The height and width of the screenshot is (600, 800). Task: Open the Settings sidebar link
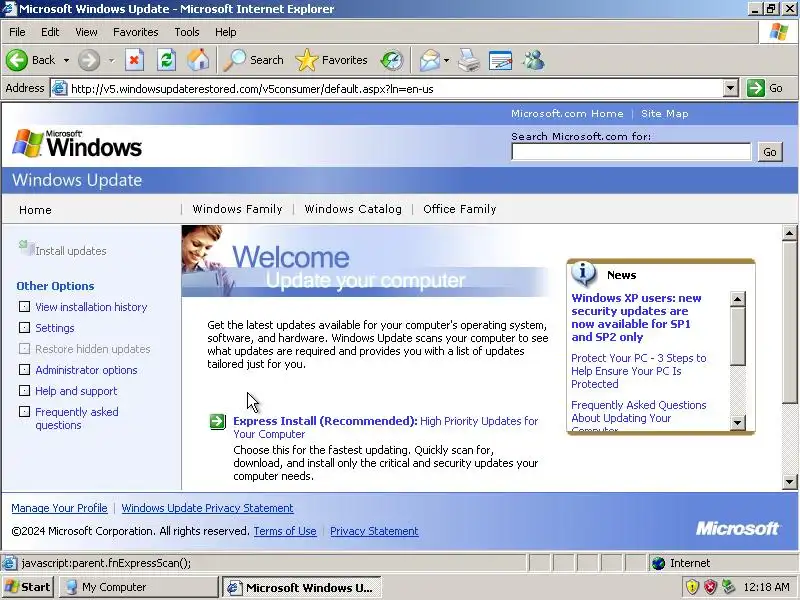[x=55, y=328]
